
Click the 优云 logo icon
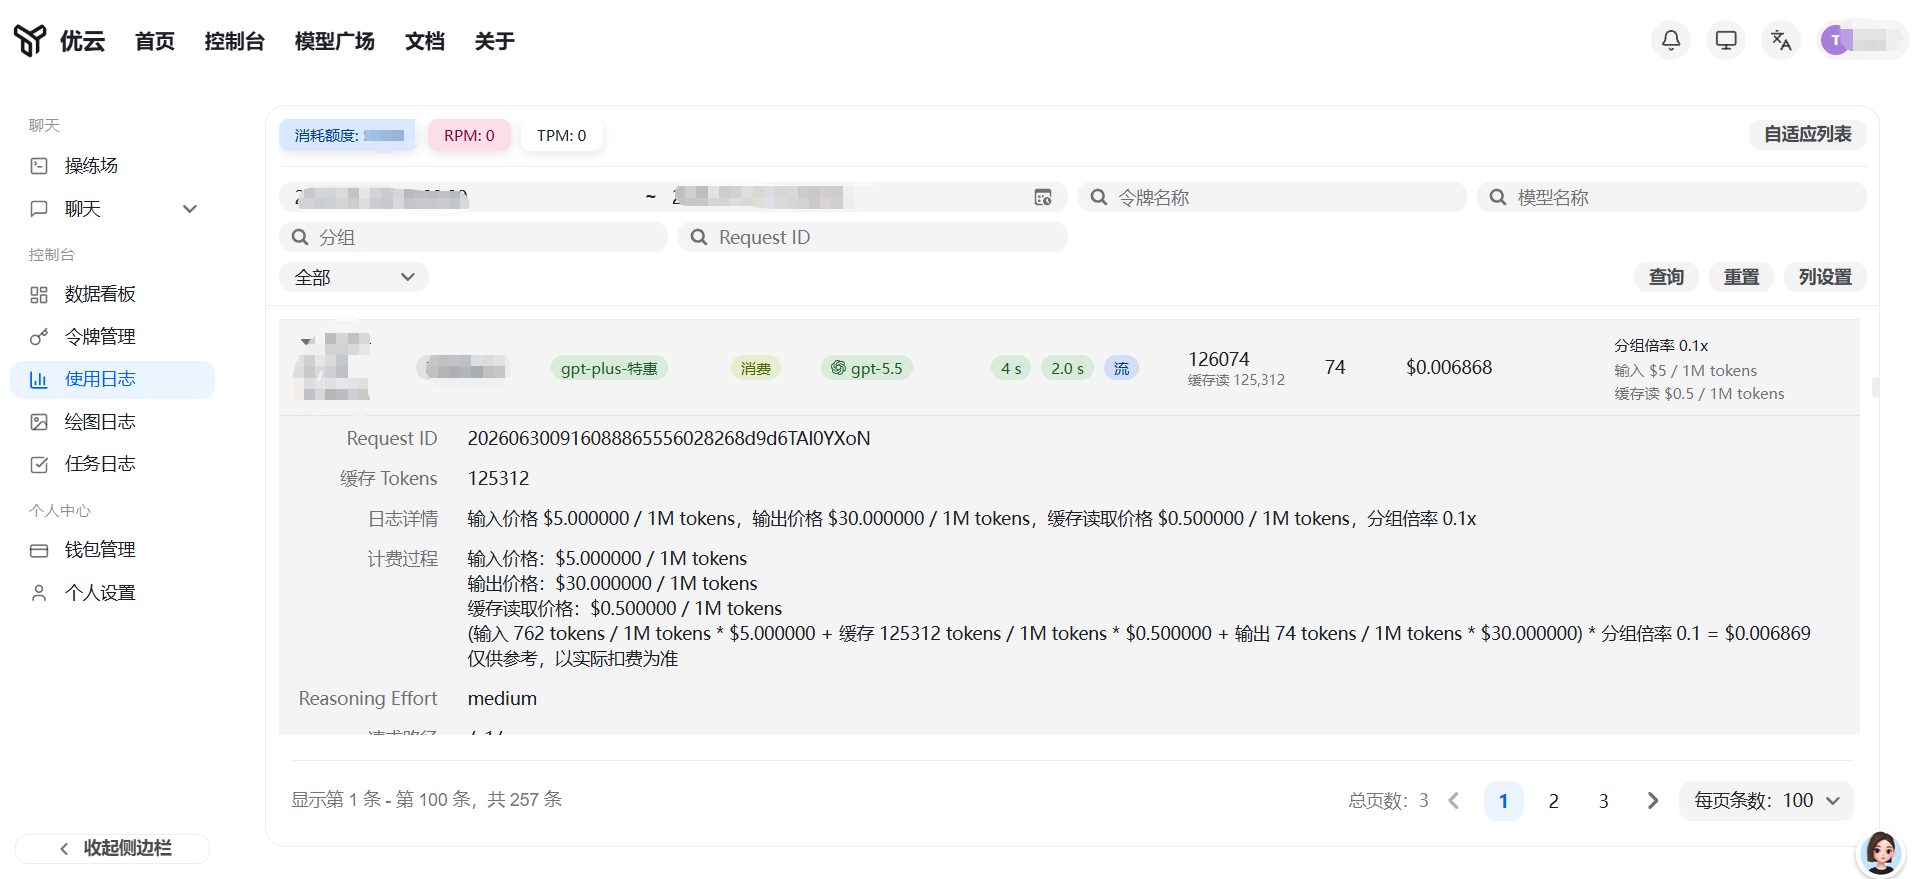point(30,40)
